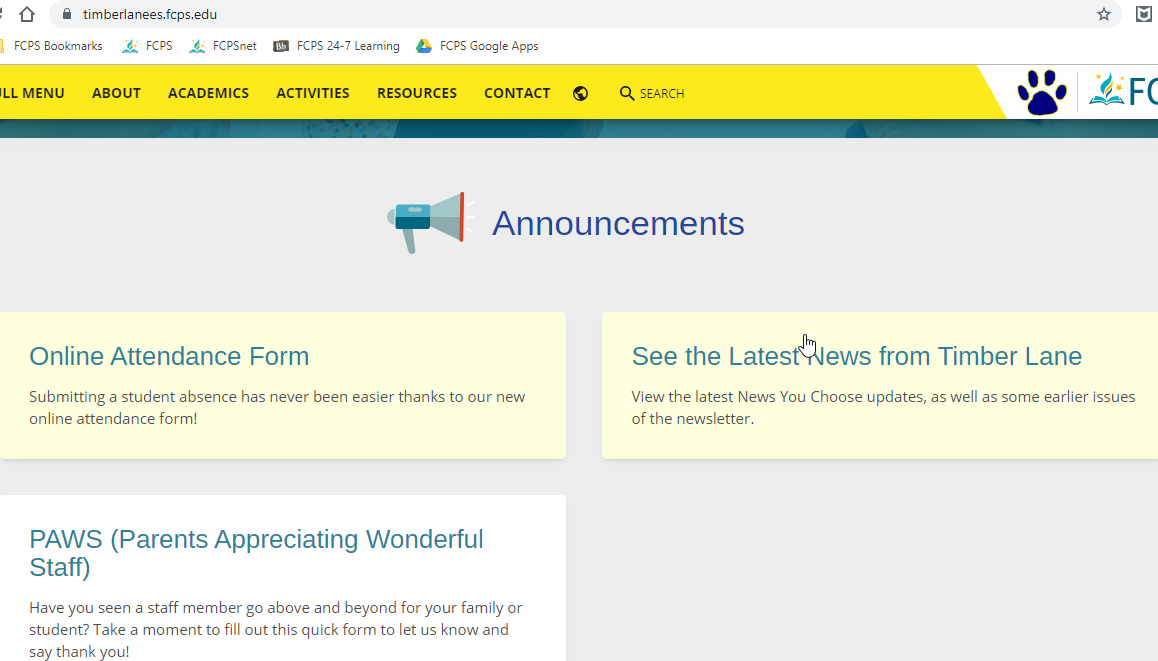Viewport: 1158px width, 661px height.
Task: Open the FCPS 24-7 Learning bookmark
Action: (x=337, y=46)
